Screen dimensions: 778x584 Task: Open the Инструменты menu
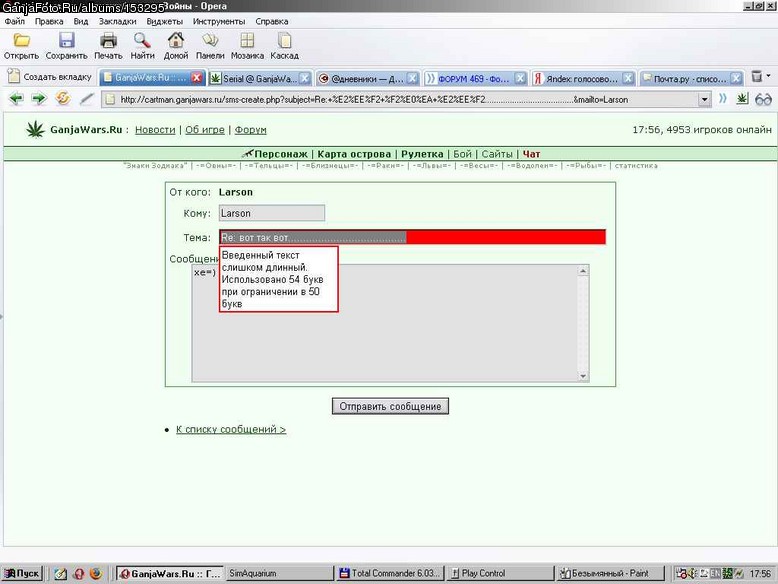click(x=219, y=21)
